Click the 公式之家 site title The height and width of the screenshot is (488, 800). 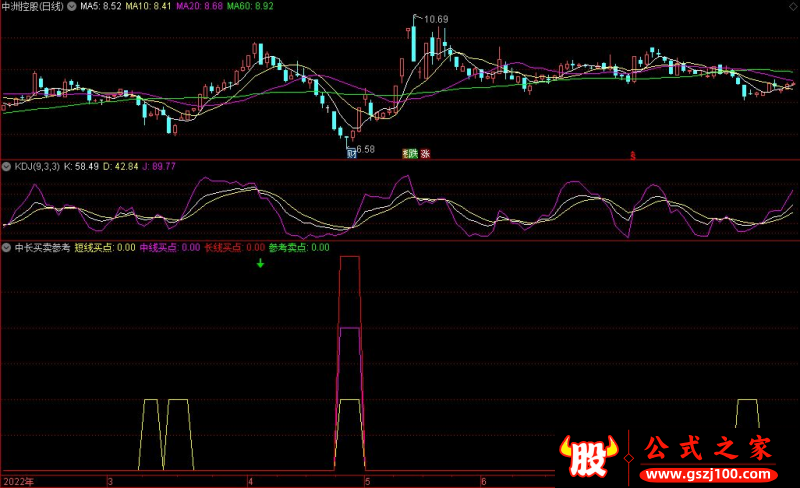pos(708,448)
